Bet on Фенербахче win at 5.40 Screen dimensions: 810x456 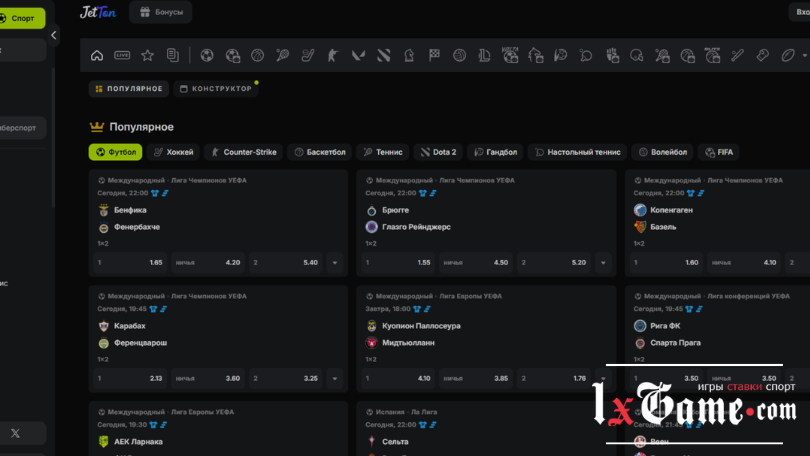(x=286, y=262)
